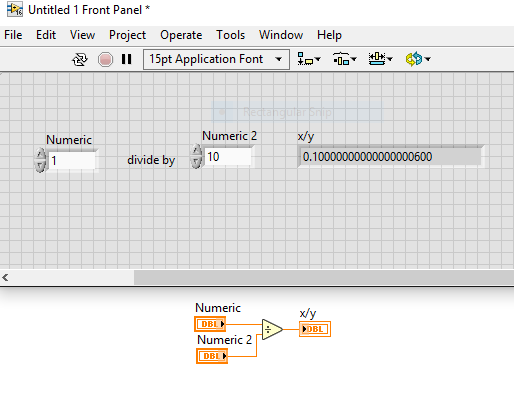The height and width of the screenshot is (396, 514).
Task: Select the x/y DBL indicator terminal
Action: (x=315, y=329)
